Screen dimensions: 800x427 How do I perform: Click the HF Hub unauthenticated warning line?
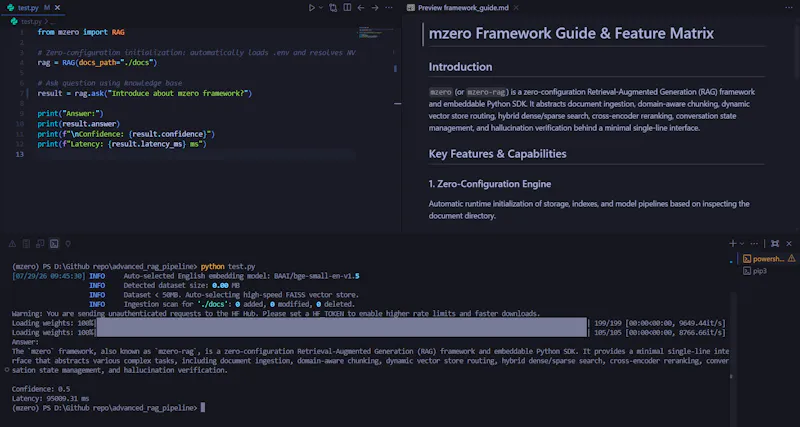point(276,314)
